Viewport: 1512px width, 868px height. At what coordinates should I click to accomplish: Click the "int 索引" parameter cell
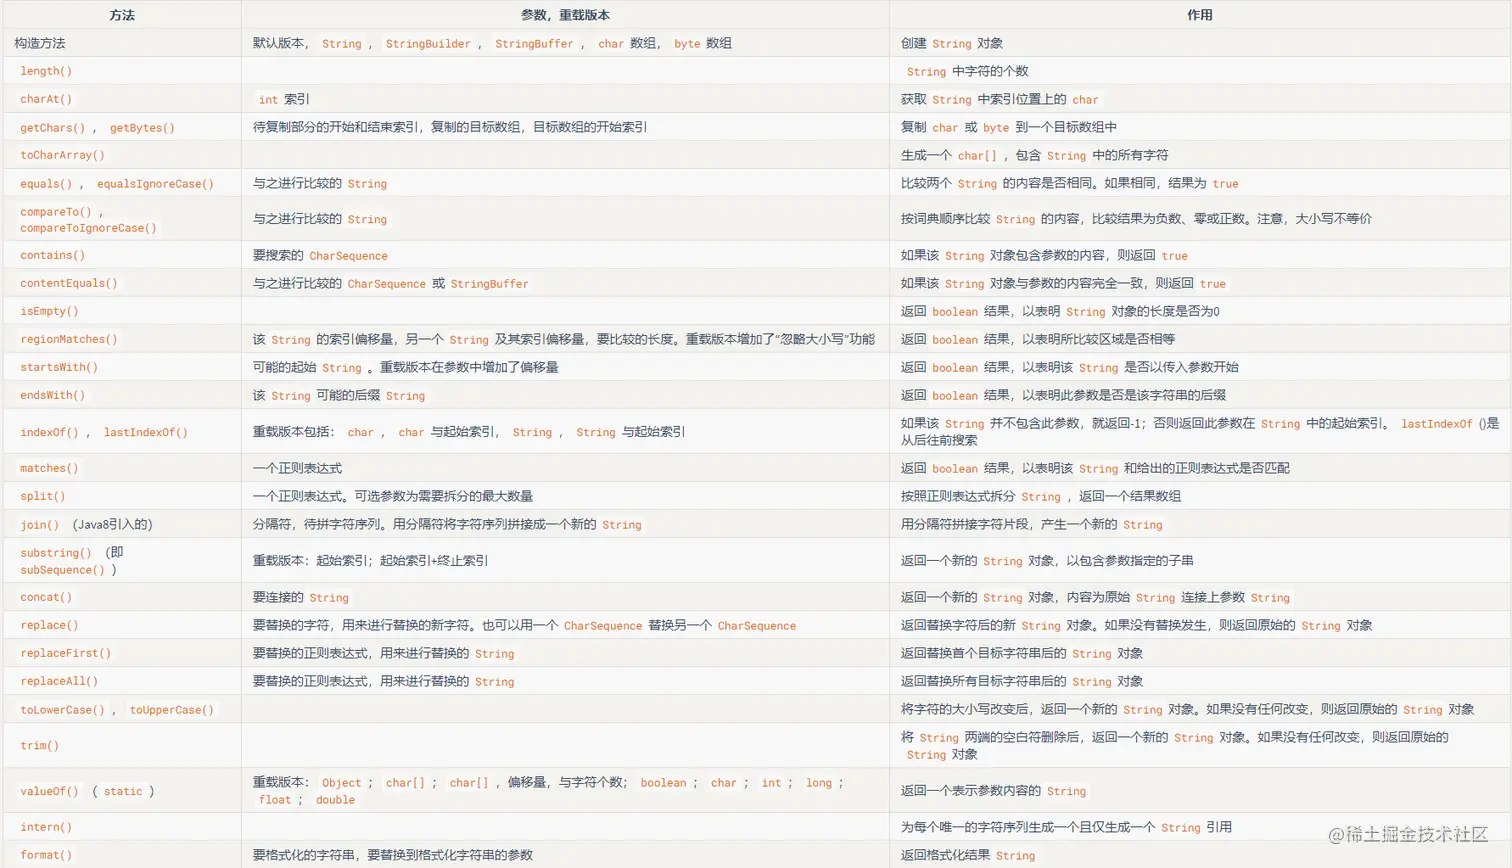point(284,99)
